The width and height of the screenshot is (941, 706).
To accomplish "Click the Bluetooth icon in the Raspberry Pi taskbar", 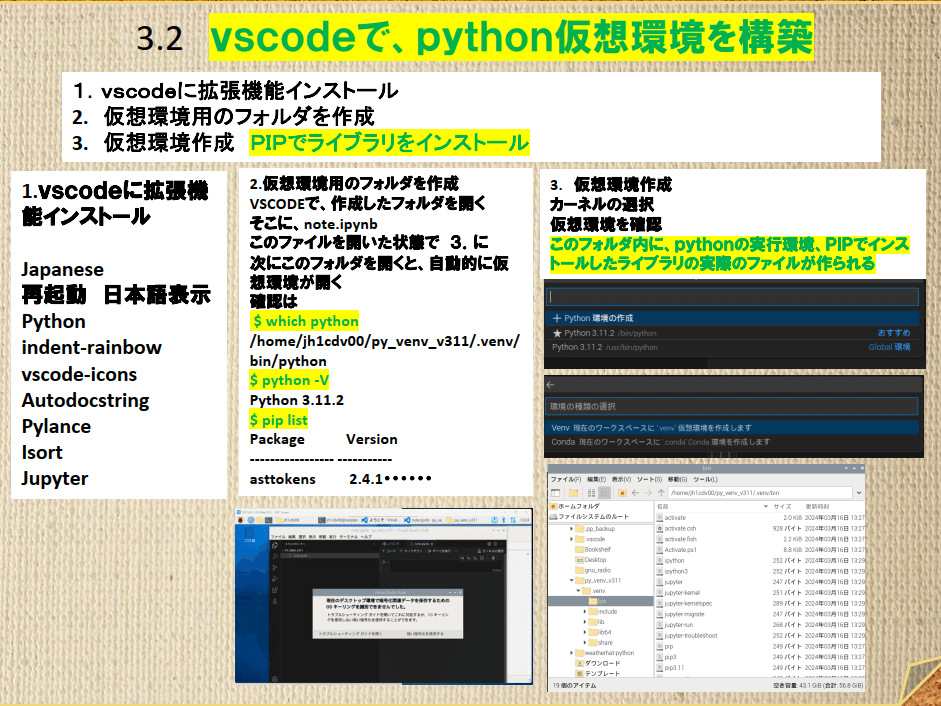I will point(504,520).
